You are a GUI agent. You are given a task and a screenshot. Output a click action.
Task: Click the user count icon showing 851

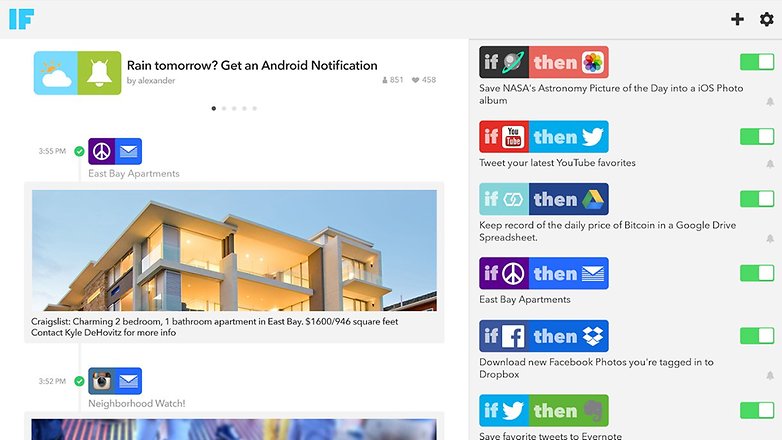(392, 80)
